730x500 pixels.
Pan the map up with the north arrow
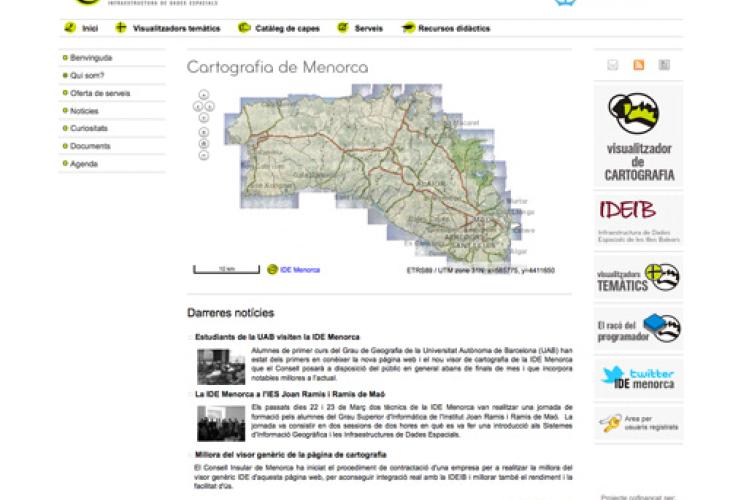pyautogui.click(x=204, y=95)
